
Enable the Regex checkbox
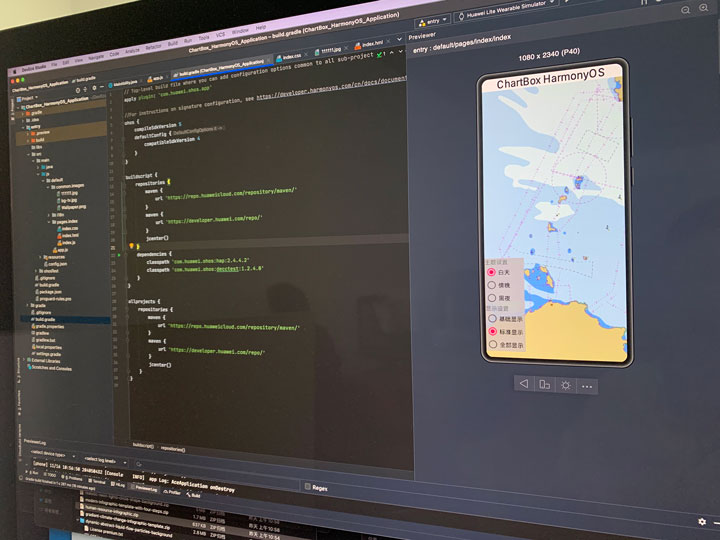tap(308, 486)
